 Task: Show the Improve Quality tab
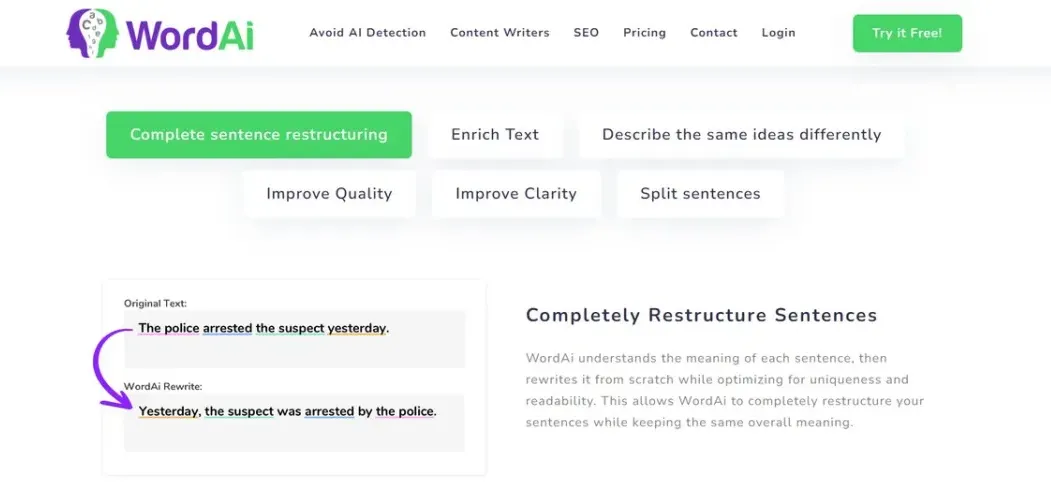pos(329,194)
